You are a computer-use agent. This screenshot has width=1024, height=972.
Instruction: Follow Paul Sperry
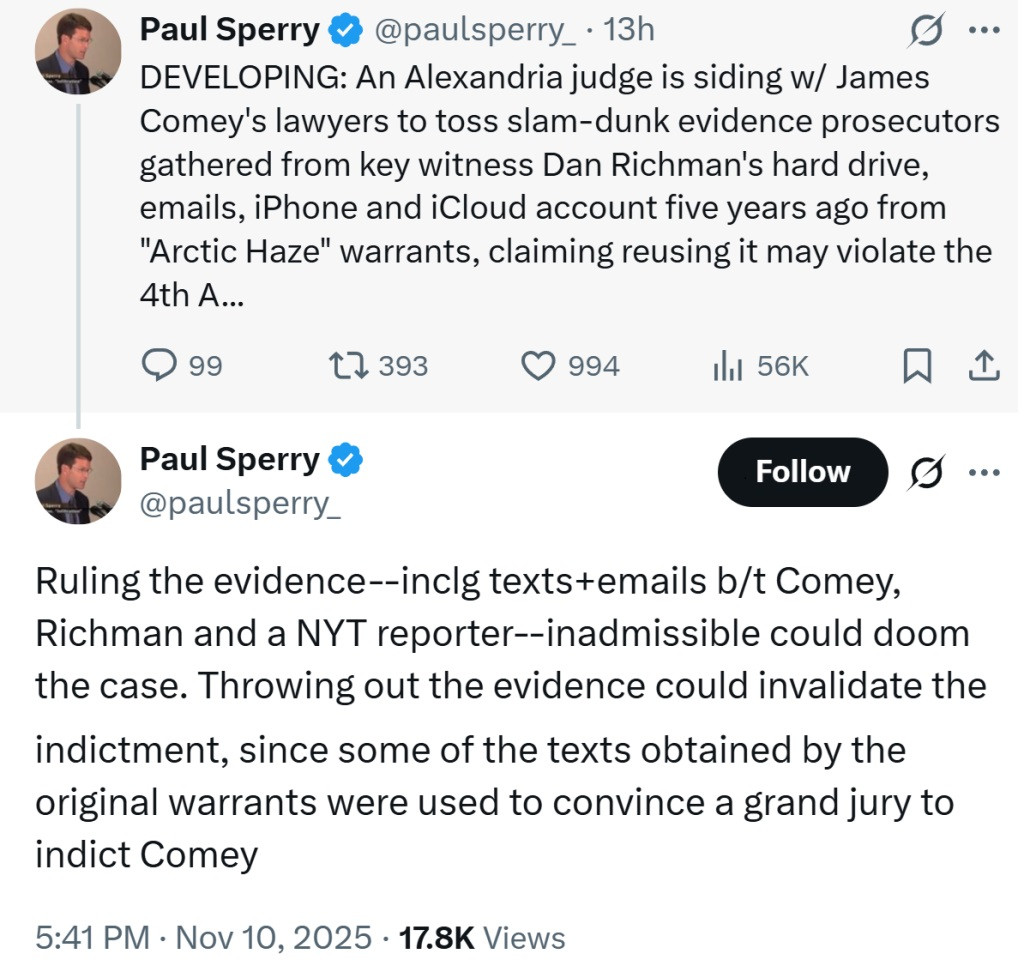(802, 471)
